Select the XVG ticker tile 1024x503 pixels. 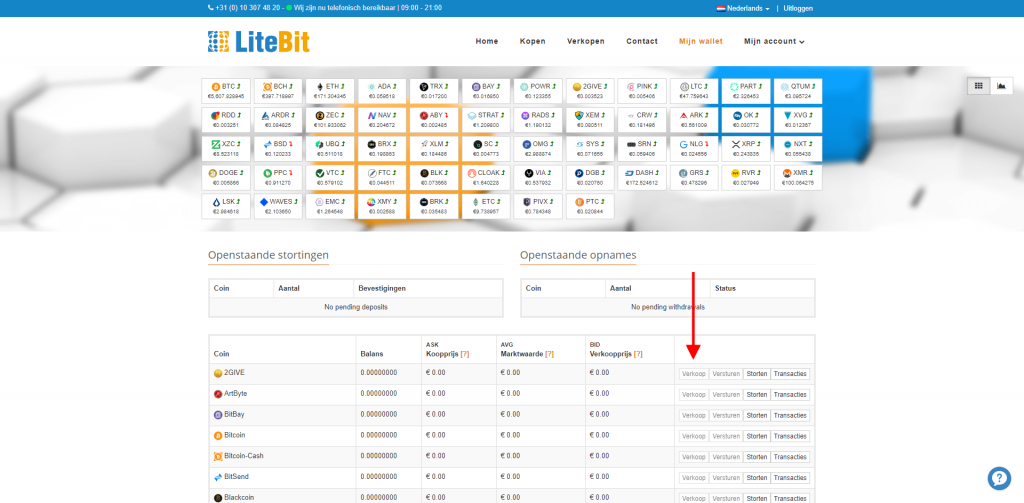pyautogui.click(x=798, y=120)
